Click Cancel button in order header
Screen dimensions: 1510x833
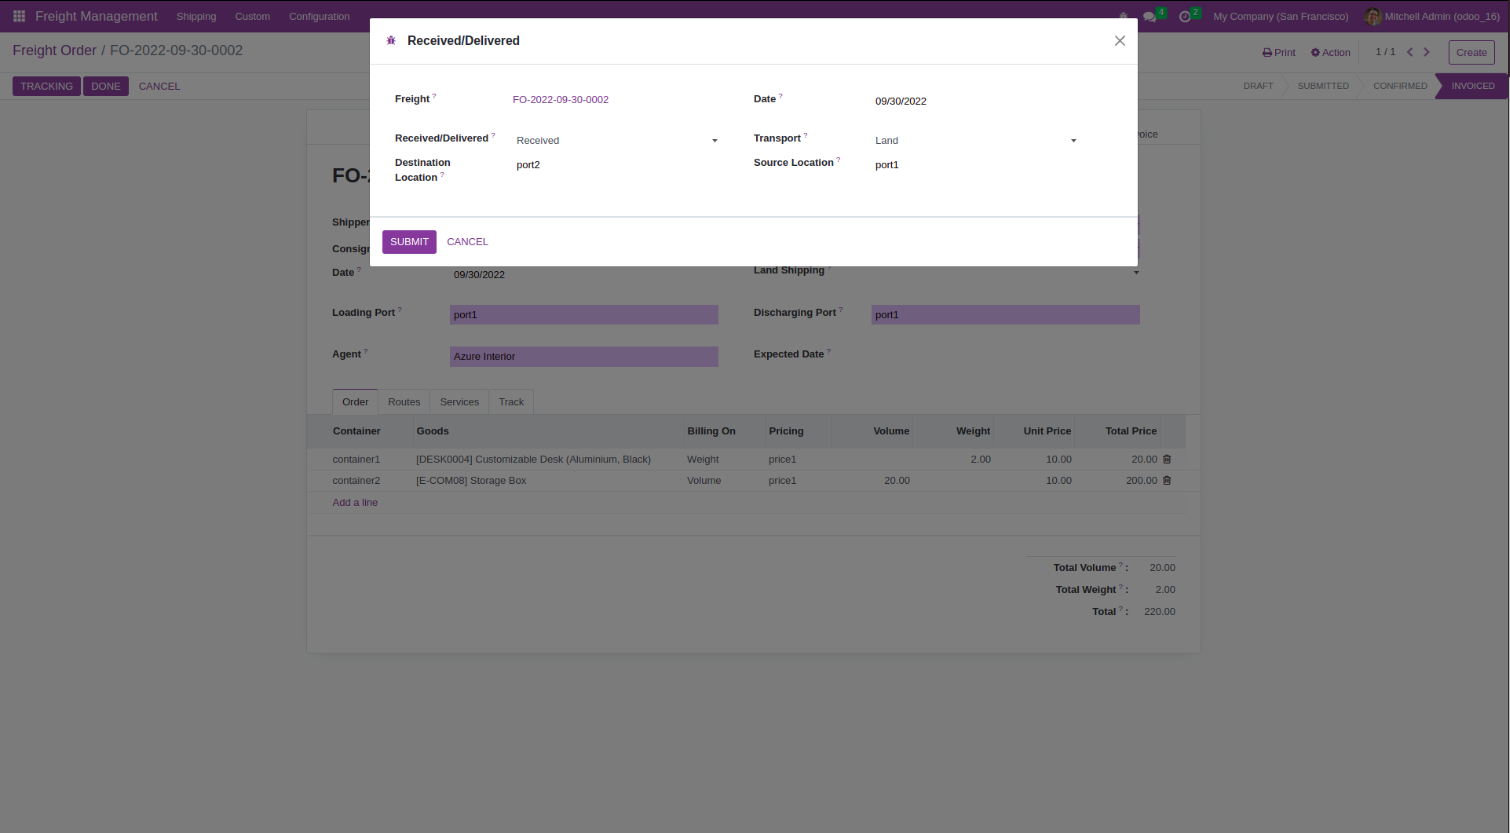[x=159, y=86]
